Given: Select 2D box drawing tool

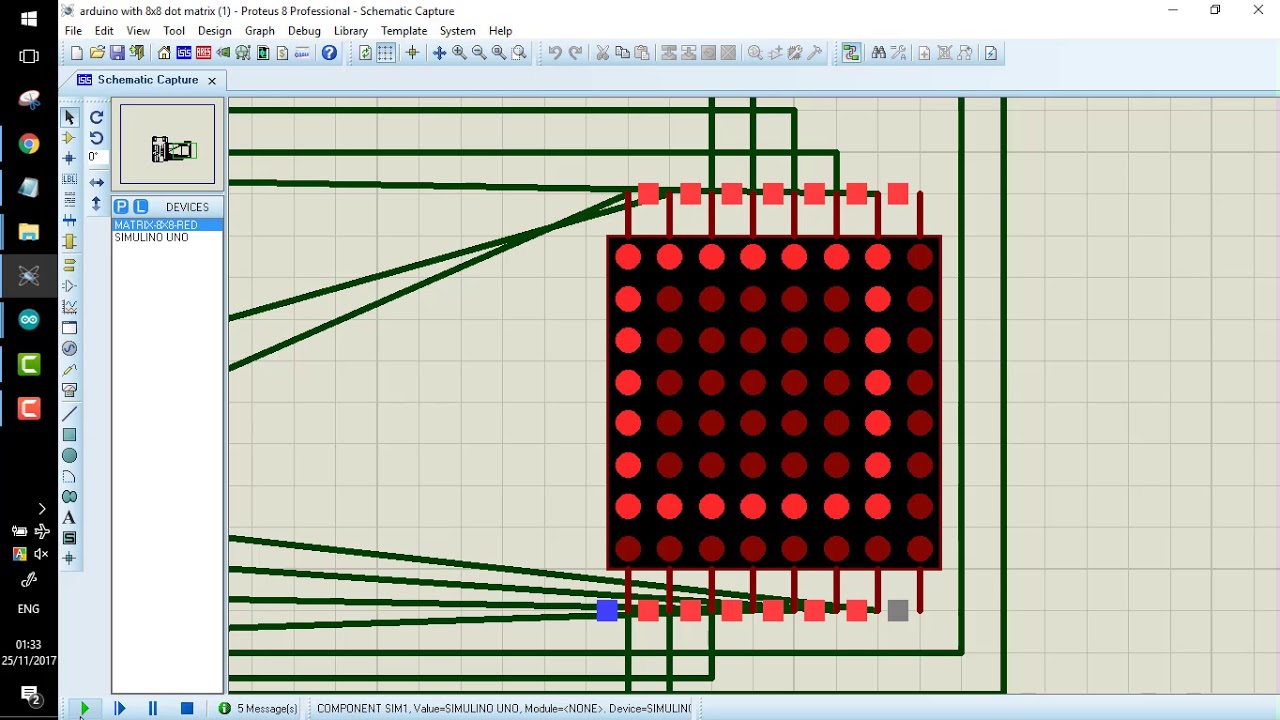Looking at the screenshot, I should (x=69, y=435).
